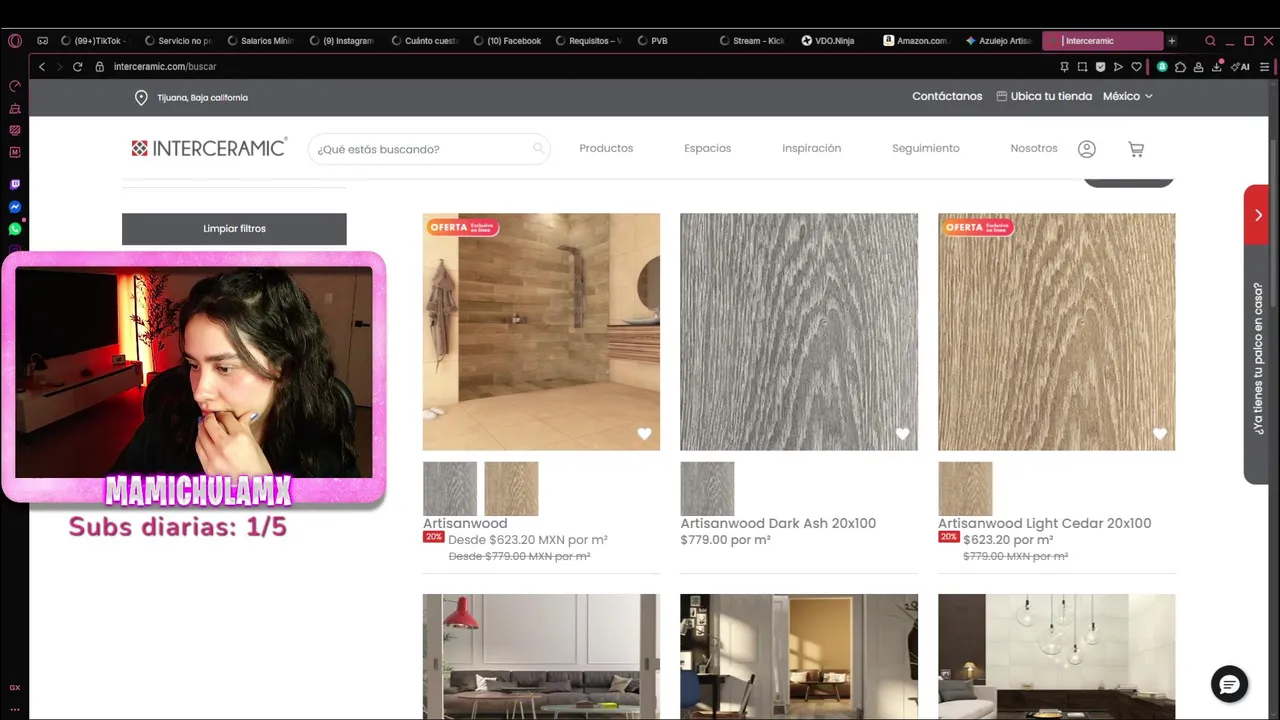Take a snapshot with the capture icon
The height and width of the screenshot is (720, 1280).
click(1082, 67)
